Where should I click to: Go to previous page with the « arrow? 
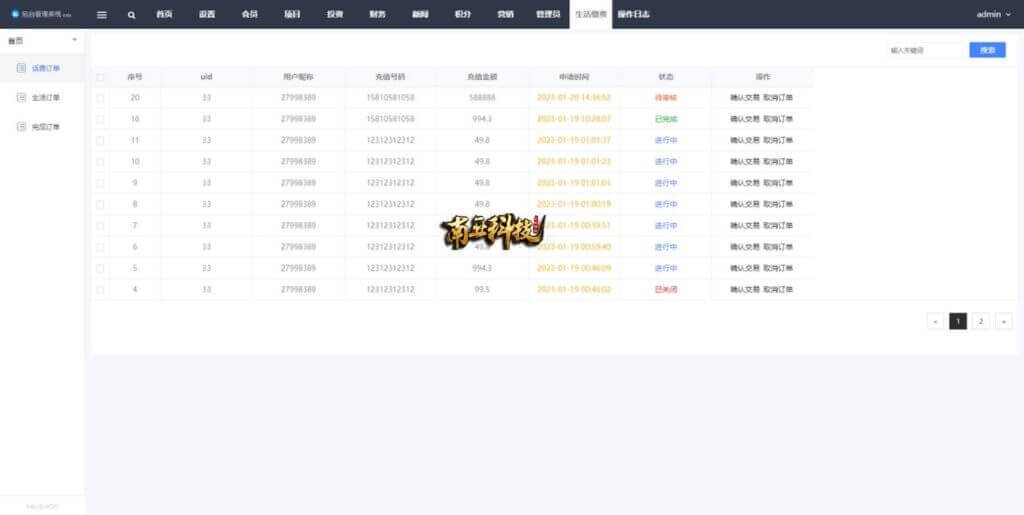(x=934, y=321)
